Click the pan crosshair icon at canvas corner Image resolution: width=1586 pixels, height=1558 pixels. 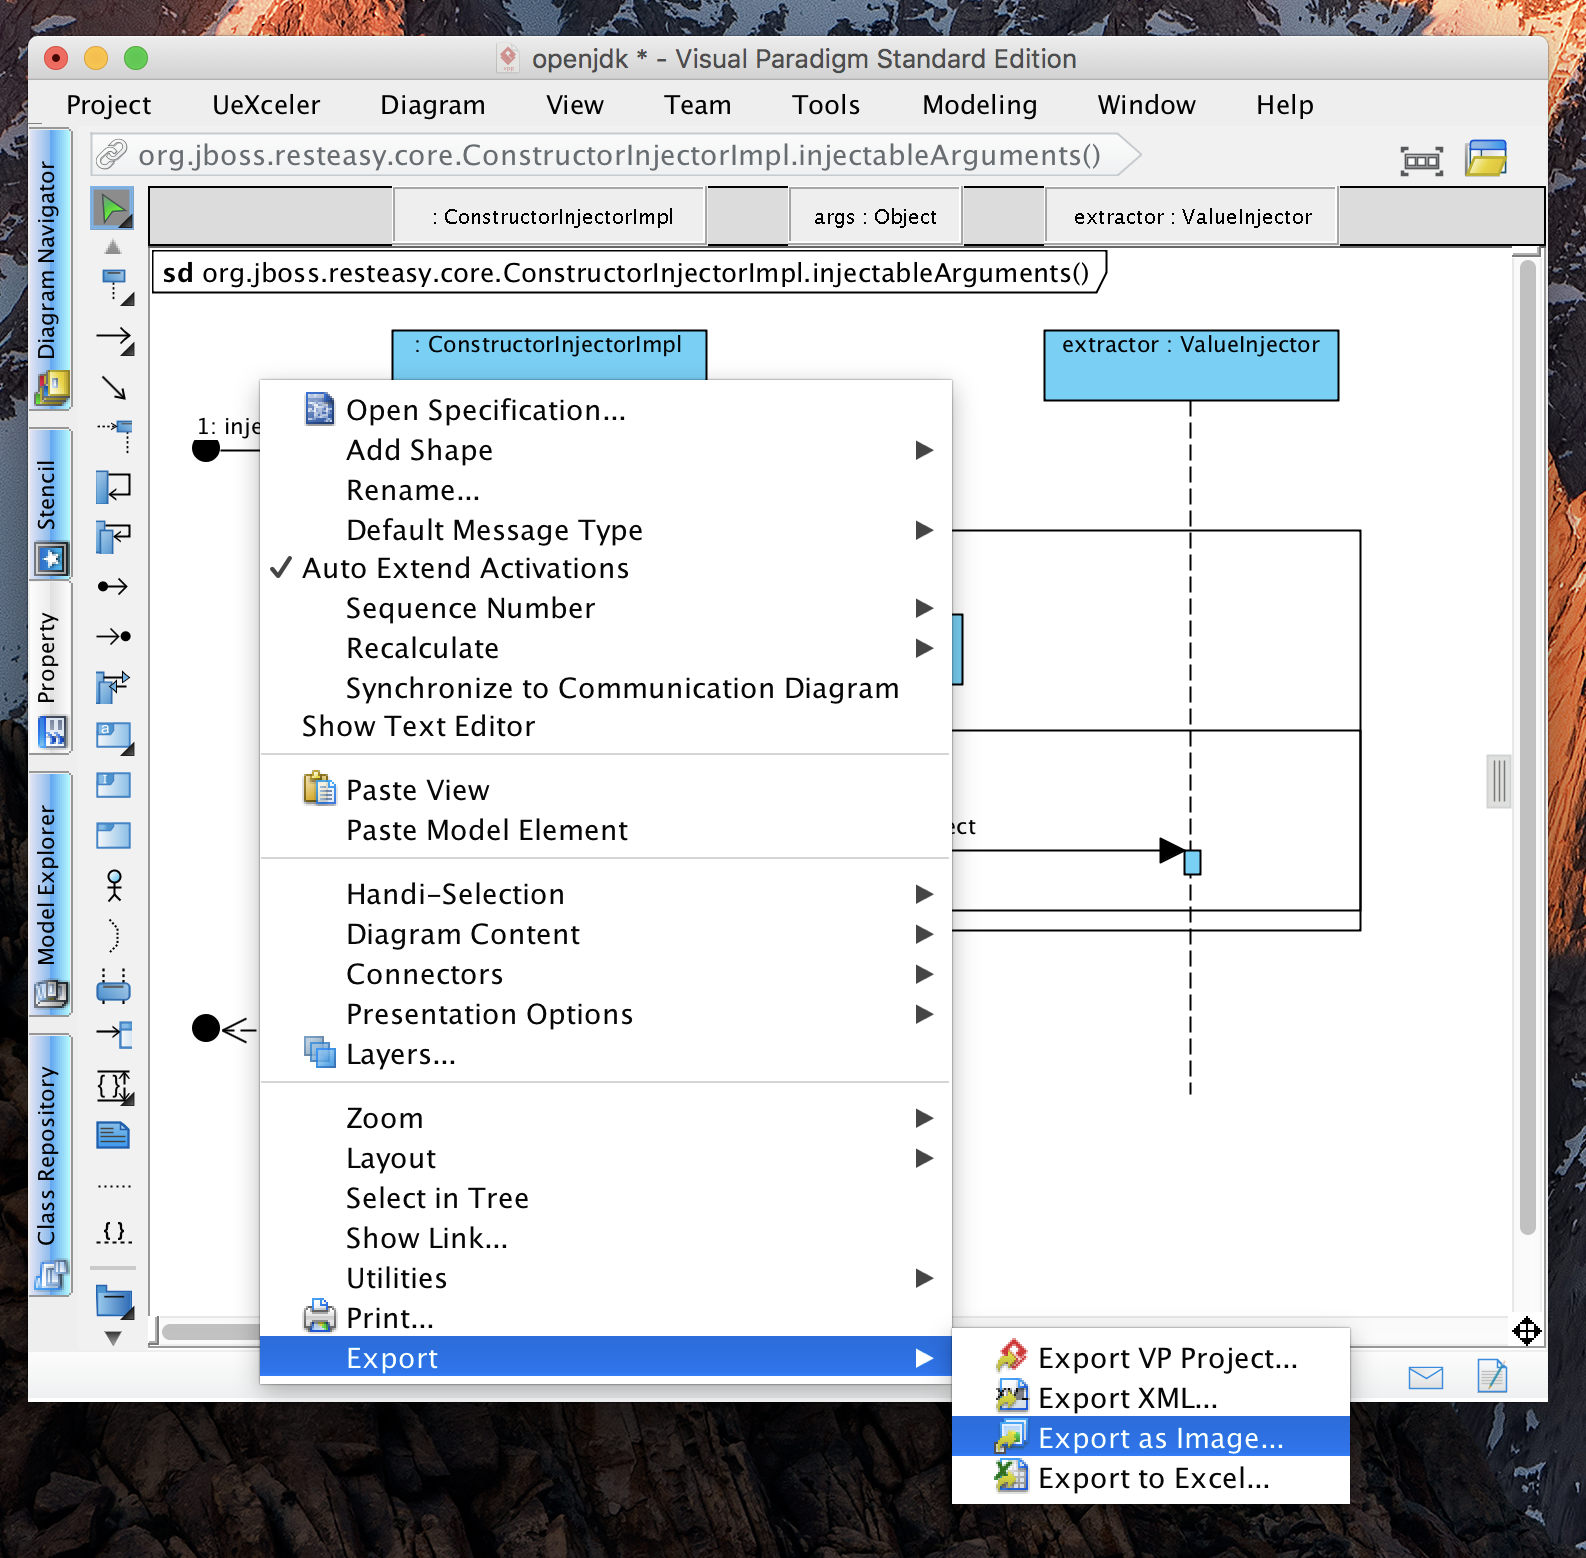[x=1526, y=1331]
